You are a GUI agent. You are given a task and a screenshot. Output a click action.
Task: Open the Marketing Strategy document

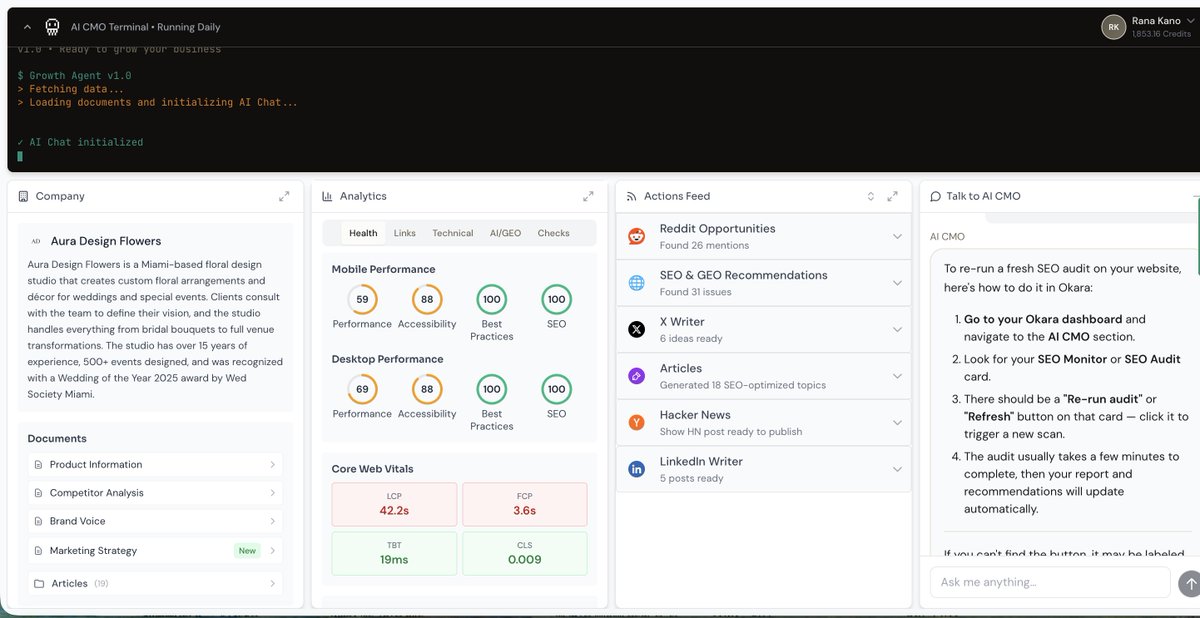(155, 551)
